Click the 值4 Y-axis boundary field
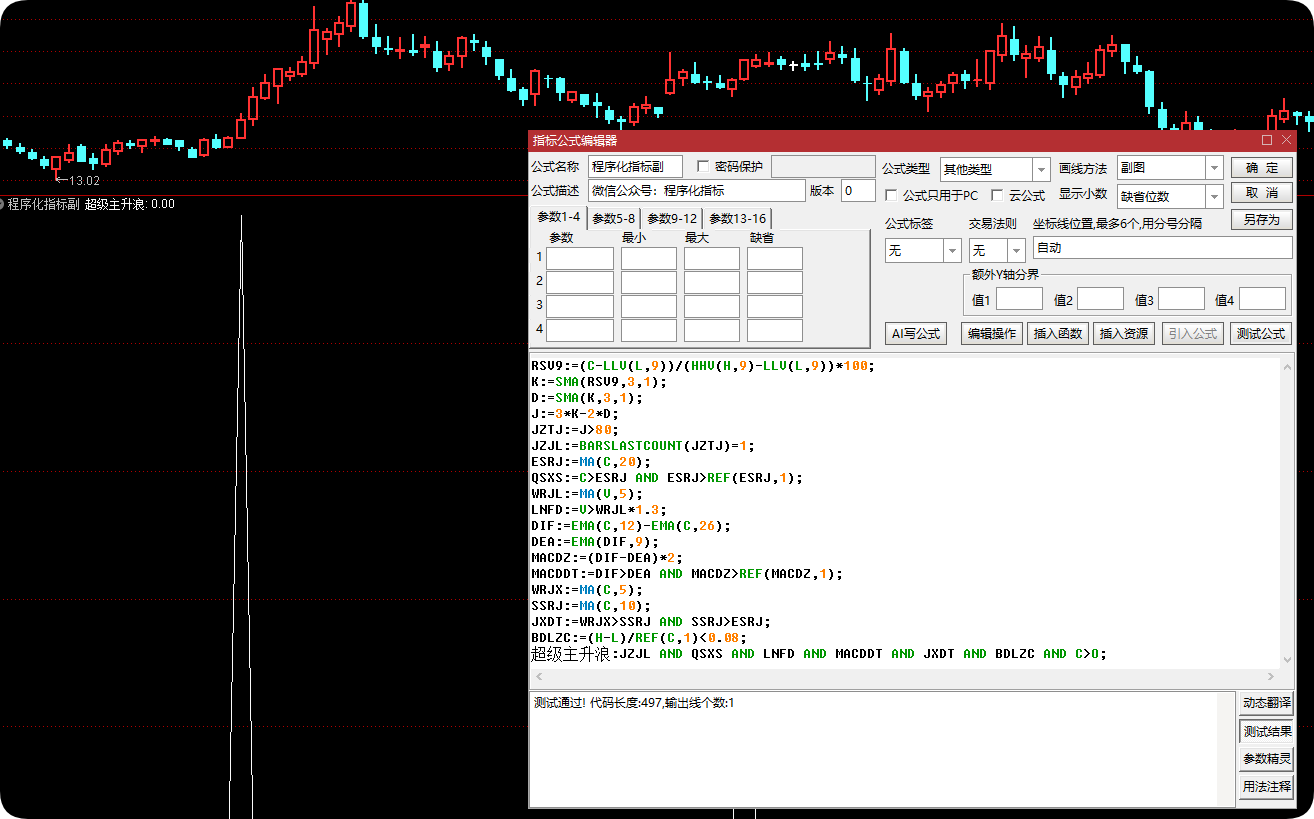 [x=1262, y=299]
